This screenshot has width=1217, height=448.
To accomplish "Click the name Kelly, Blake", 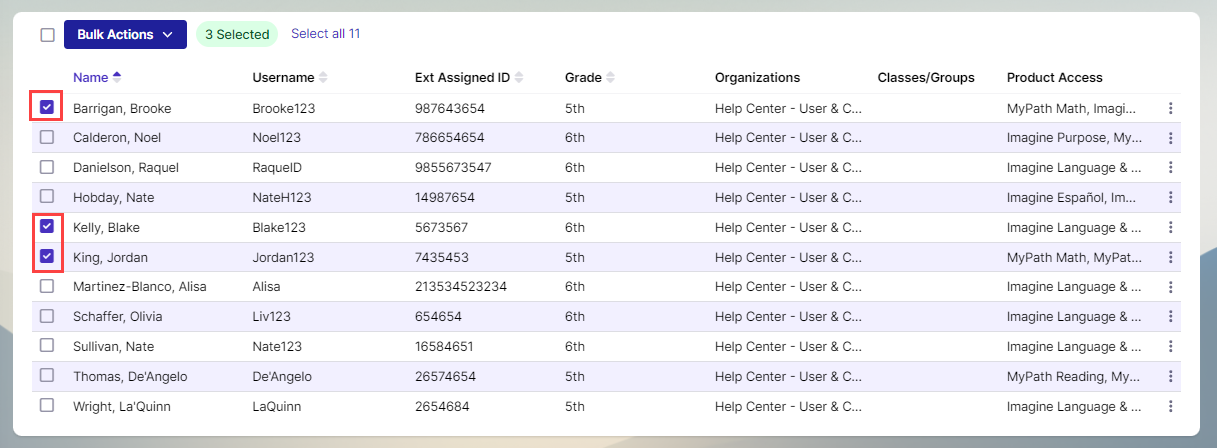I will click(106, 228).
